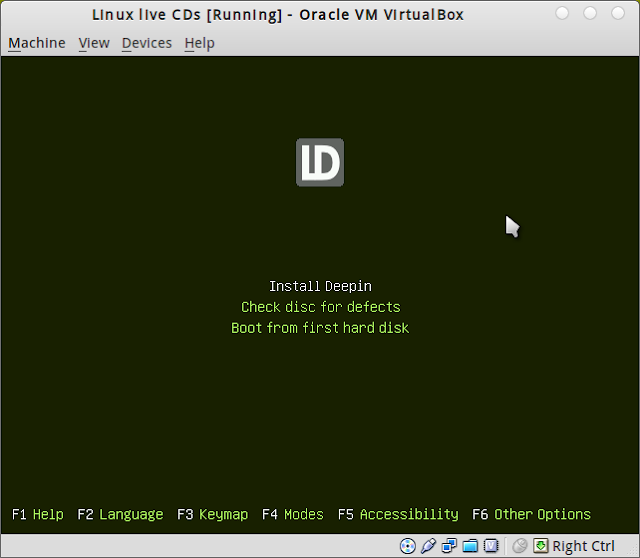This screenshot has height=558, width=640.
Task: Select the Install Deepin boot entry
Action: coord(320,286)
